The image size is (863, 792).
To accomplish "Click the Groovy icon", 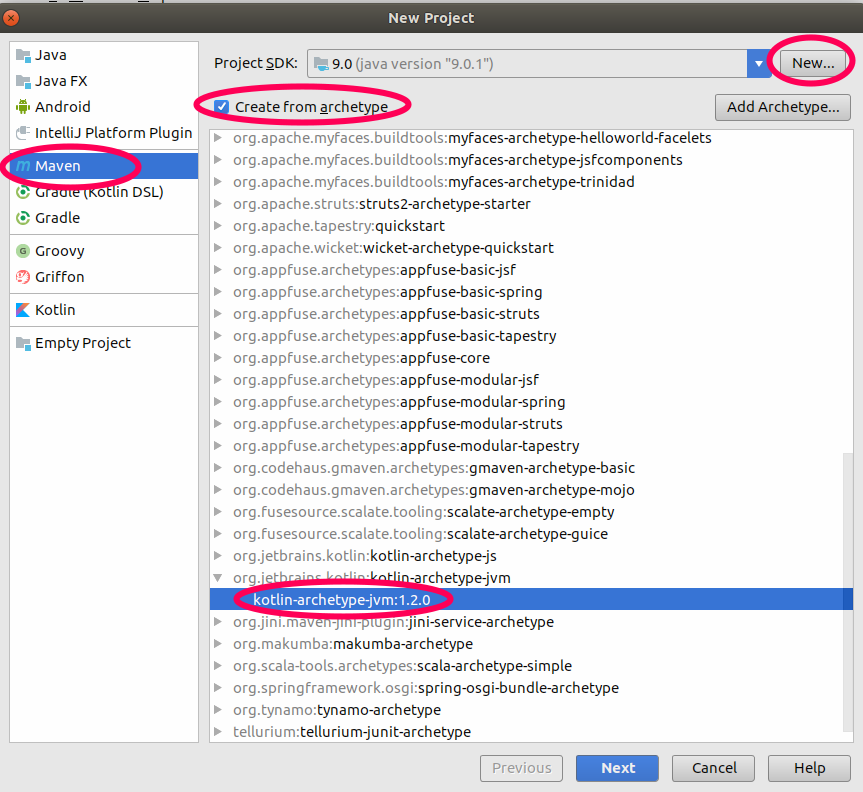I will (23, 251).
